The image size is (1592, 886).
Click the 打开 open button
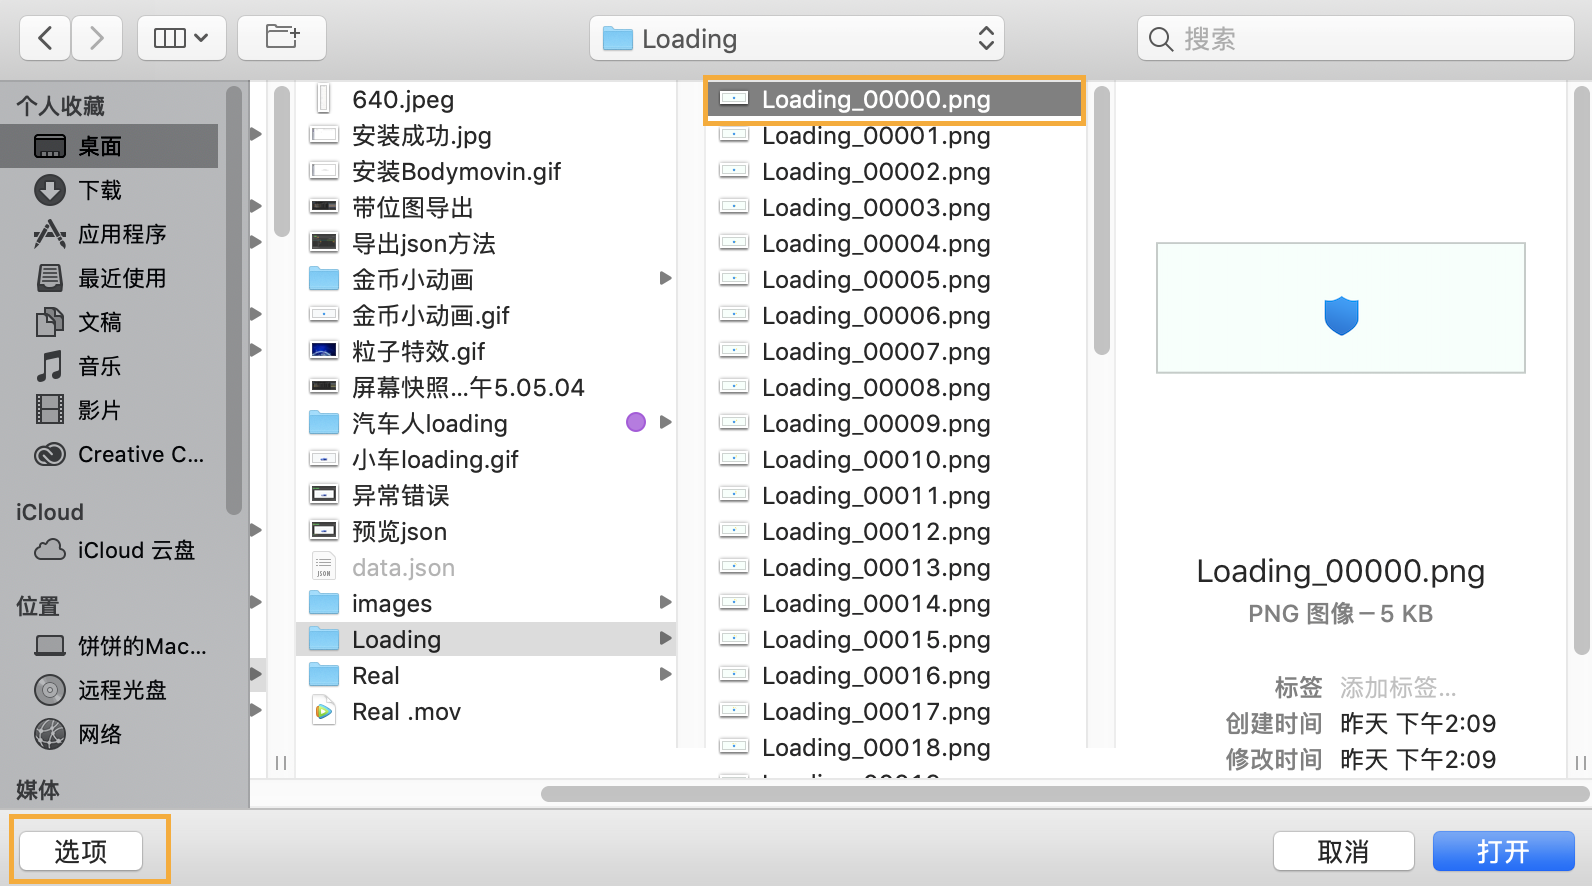click(x=1503, y=851)
